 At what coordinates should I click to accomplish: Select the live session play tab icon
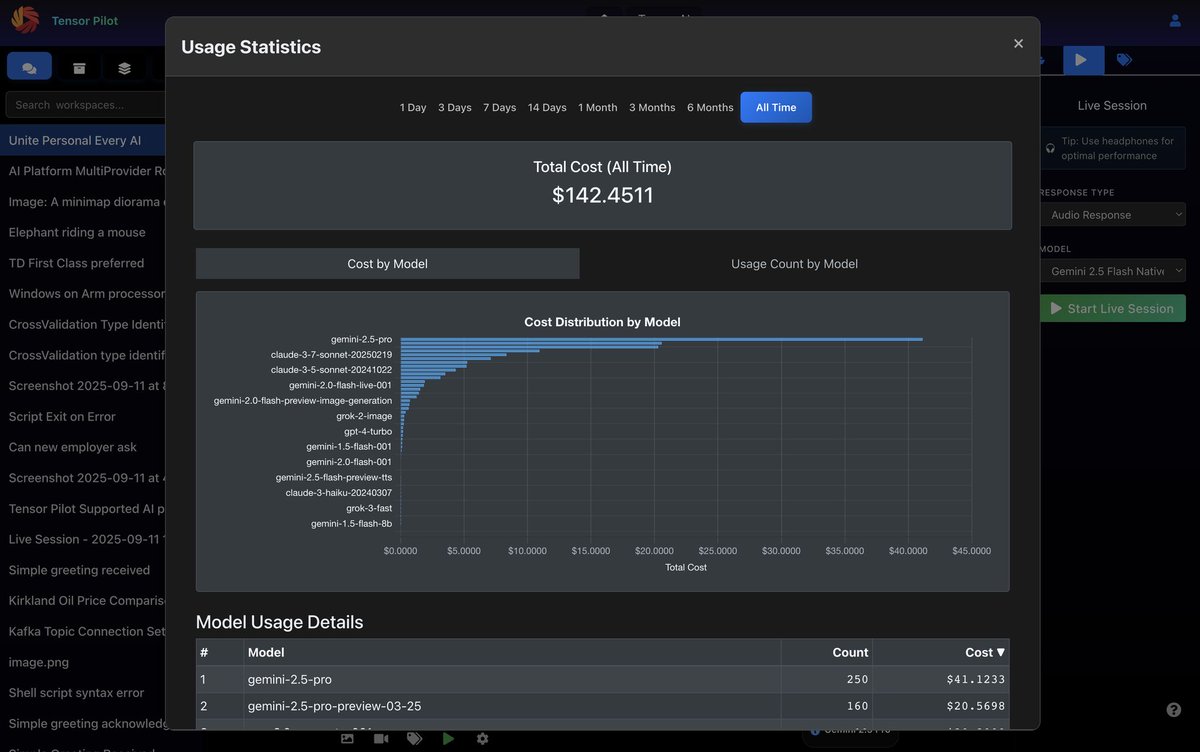(x=1083, y=60)
